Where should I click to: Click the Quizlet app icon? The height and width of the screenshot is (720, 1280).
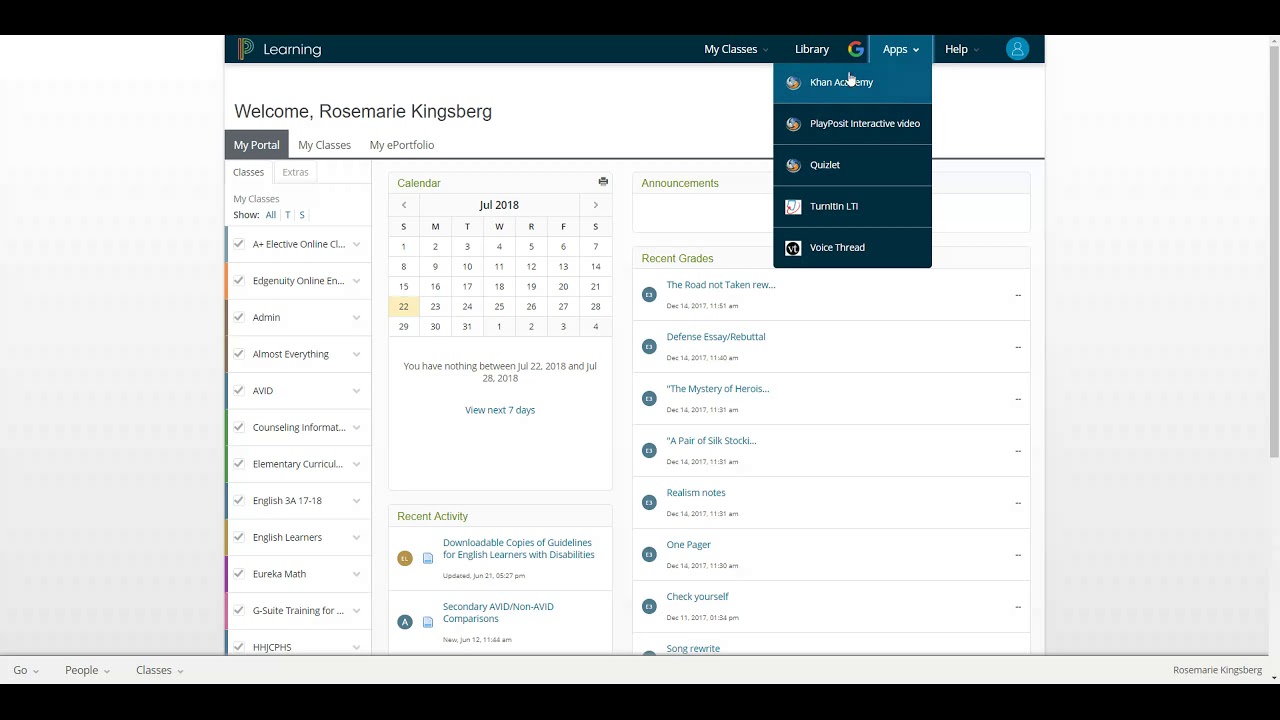pyautogui.click(x=793, y=165)
